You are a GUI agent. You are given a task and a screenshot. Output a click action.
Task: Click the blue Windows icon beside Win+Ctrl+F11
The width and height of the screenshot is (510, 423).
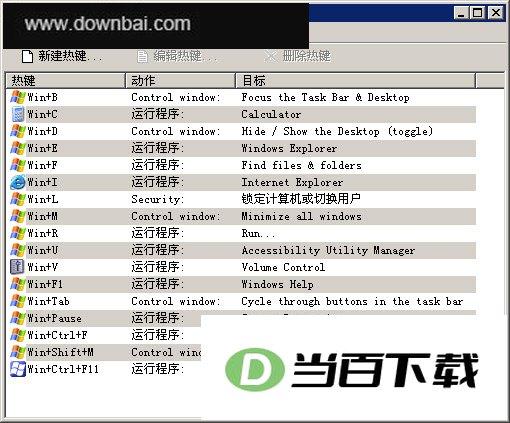tap(18, 369)
